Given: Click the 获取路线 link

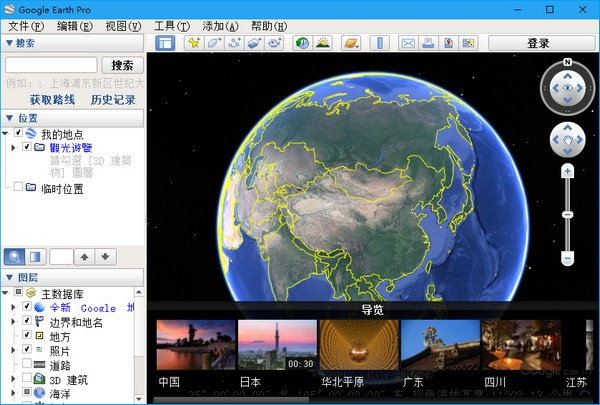Looking at the screenshot, I should (53, 99).
